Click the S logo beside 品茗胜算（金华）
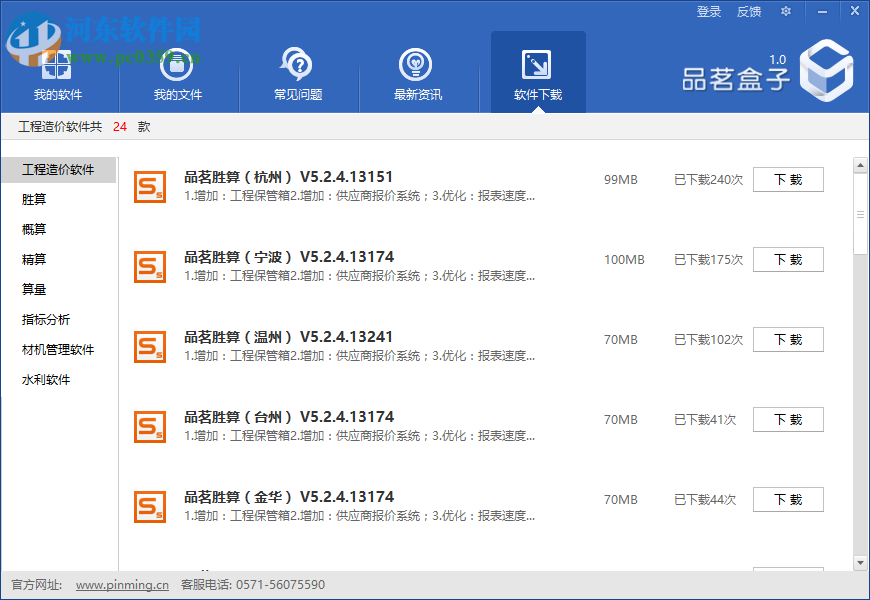 (150, 507)
